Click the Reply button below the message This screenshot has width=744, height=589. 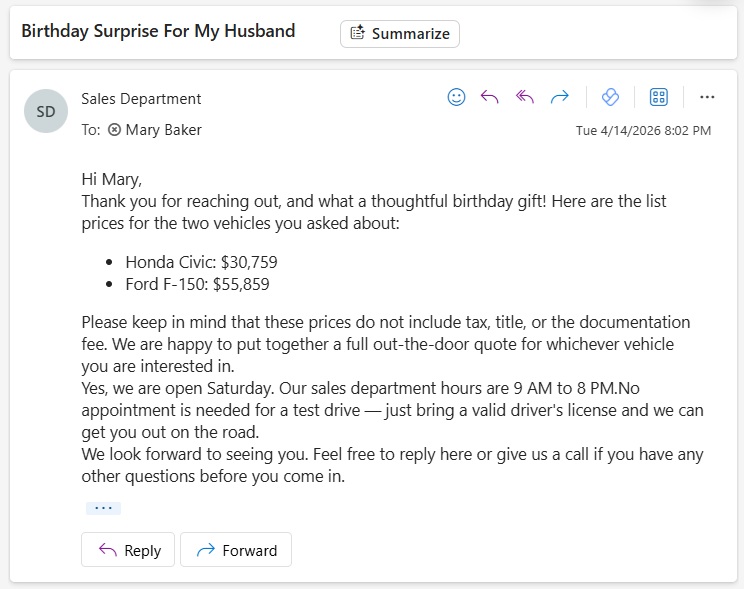pyautogui.click(x=128, y=550)
